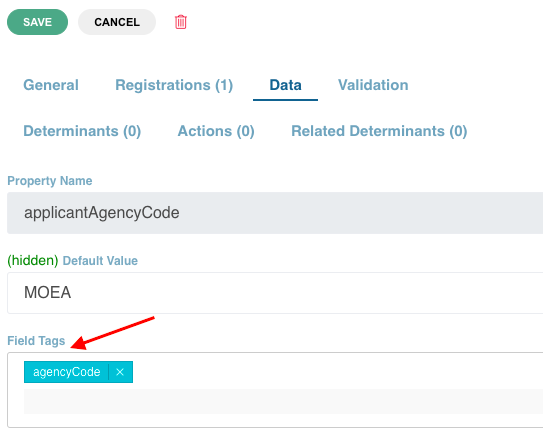Open the Actions (0) tab
543x440 pixels.
216,131
